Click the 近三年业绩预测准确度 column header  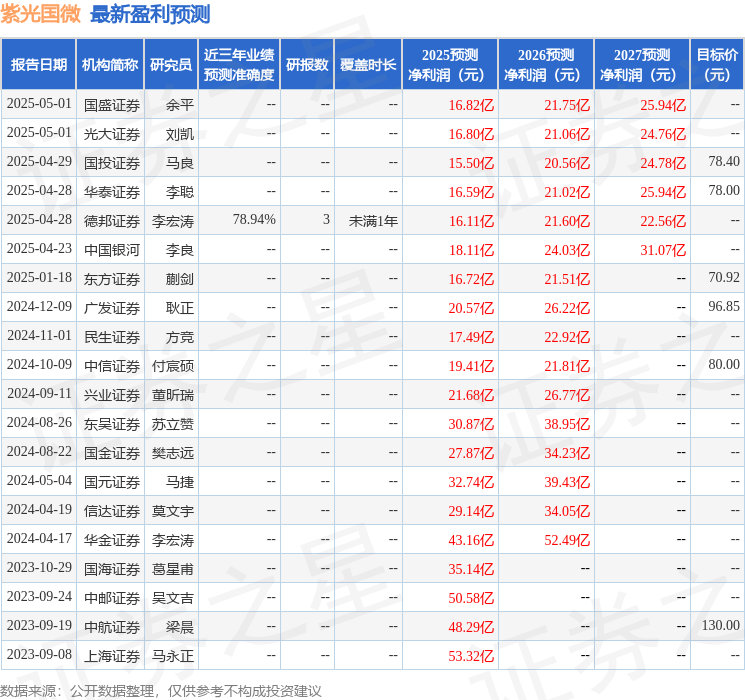[239, 64]
